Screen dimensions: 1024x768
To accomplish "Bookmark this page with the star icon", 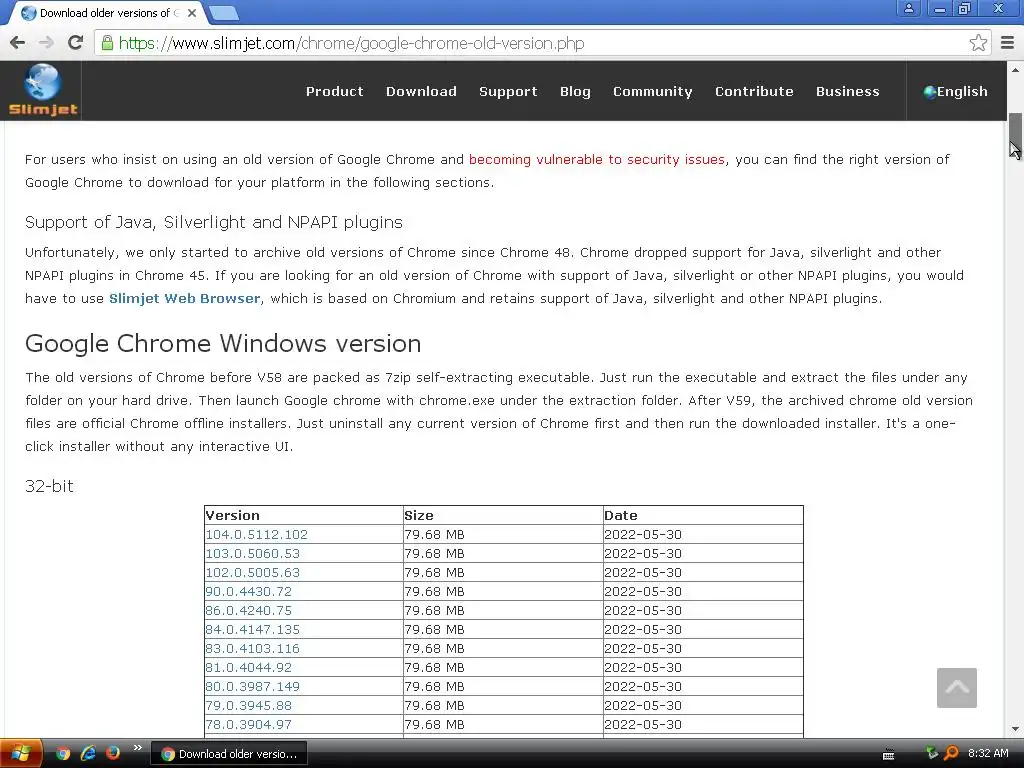I will [978, 43].
